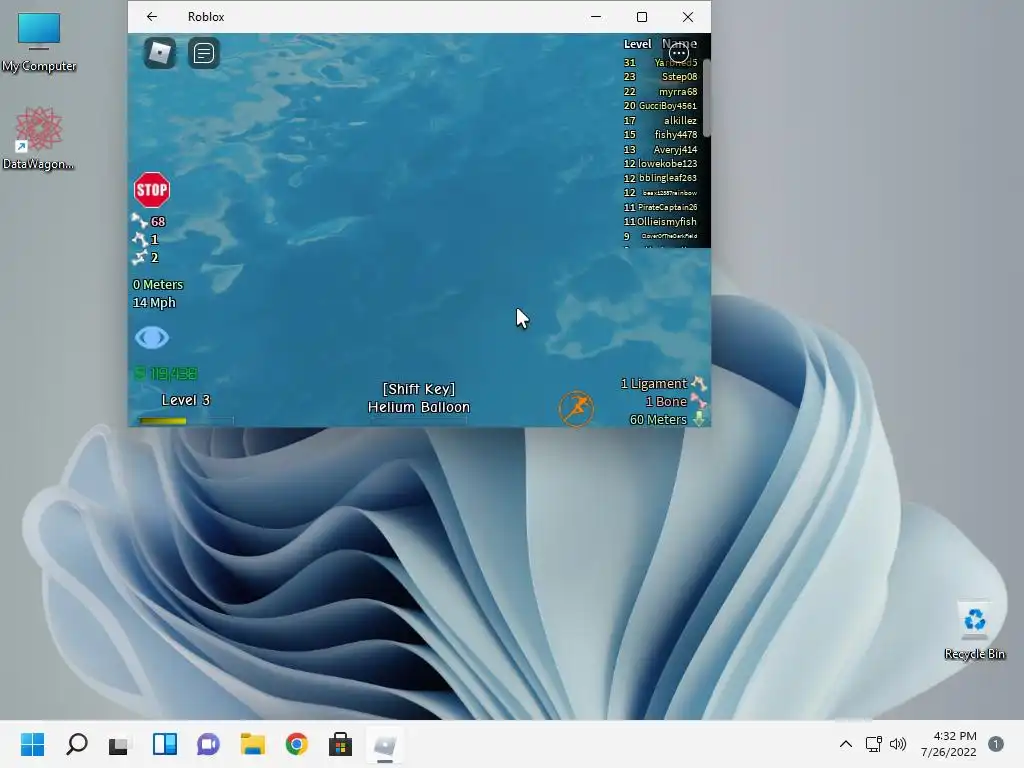Click the orange running sprint icon
This screenshot has height=768, width=1024.
pyautogui.click(x=576, y=409)
